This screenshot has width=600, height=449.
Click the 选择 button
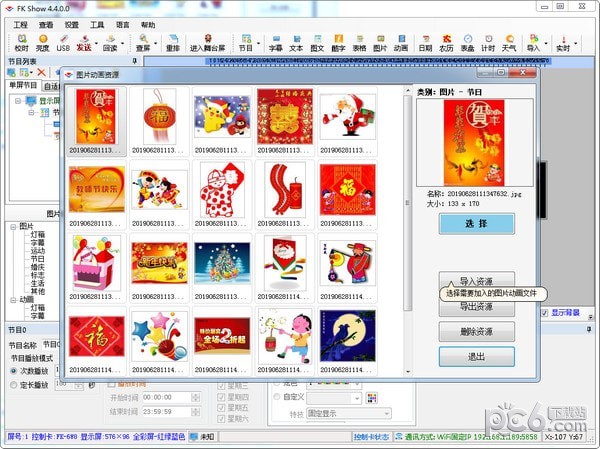click(x=476, y=224)
